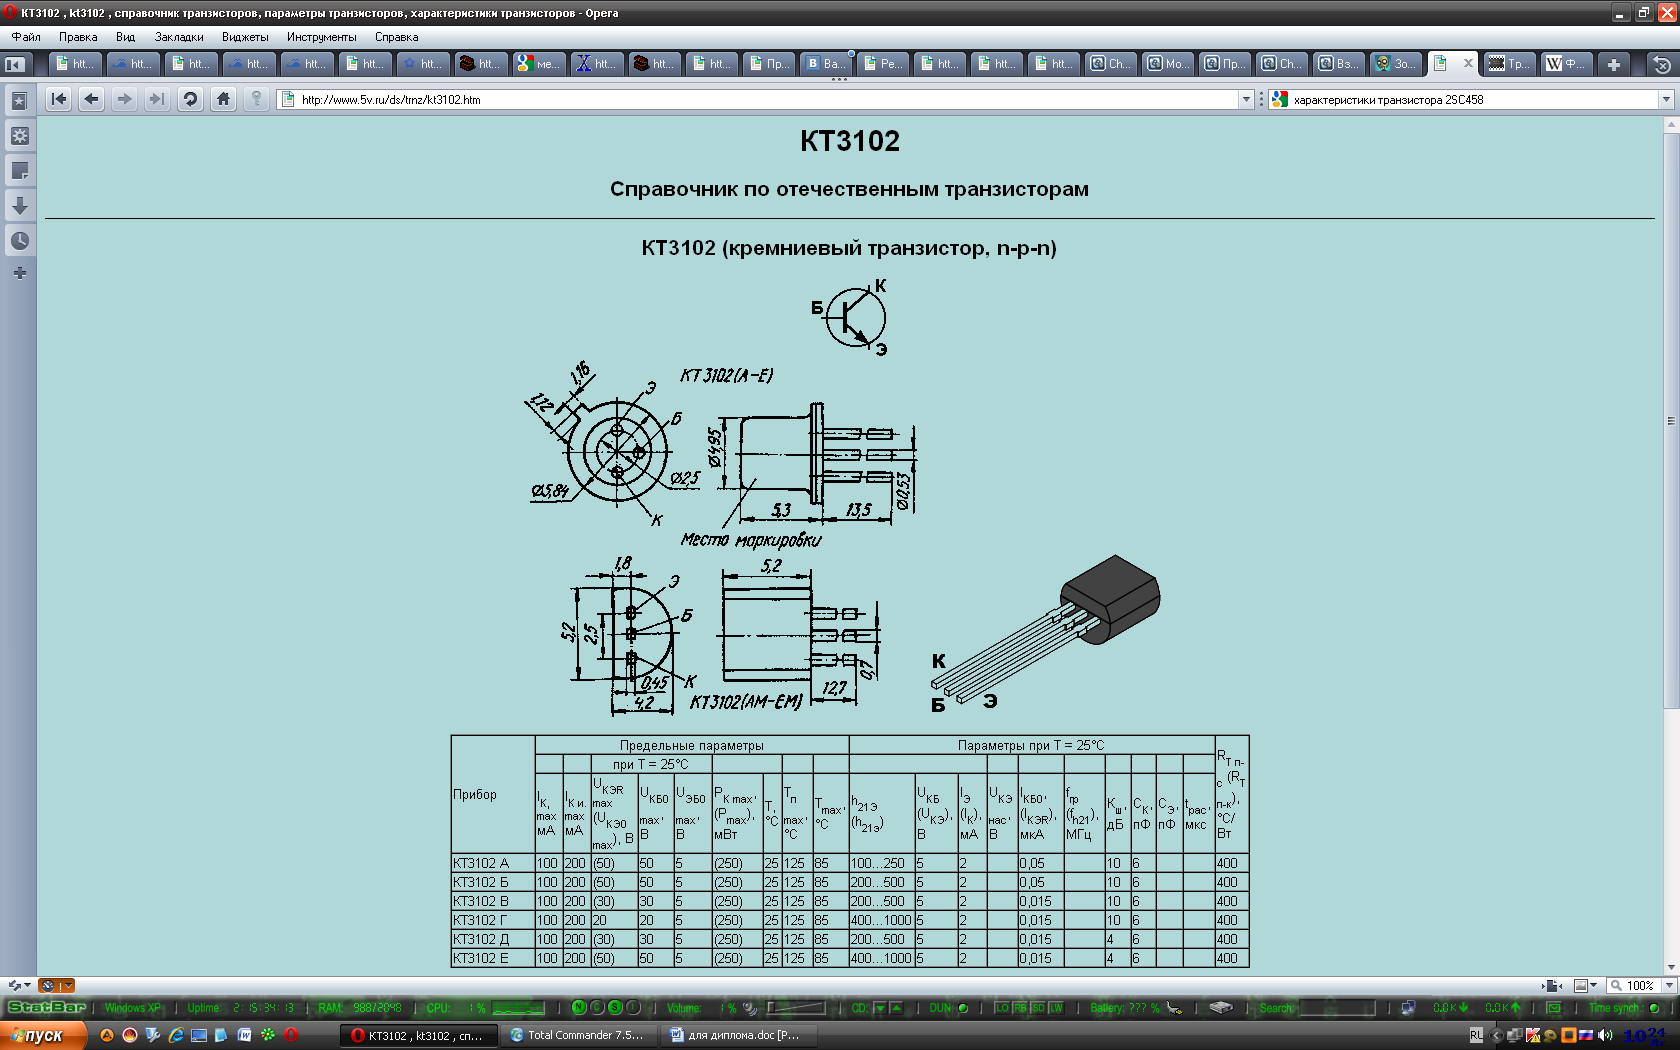Open the Bookmarks star panel in sidebar
Screen dimensions: 1680x1050
19,101
